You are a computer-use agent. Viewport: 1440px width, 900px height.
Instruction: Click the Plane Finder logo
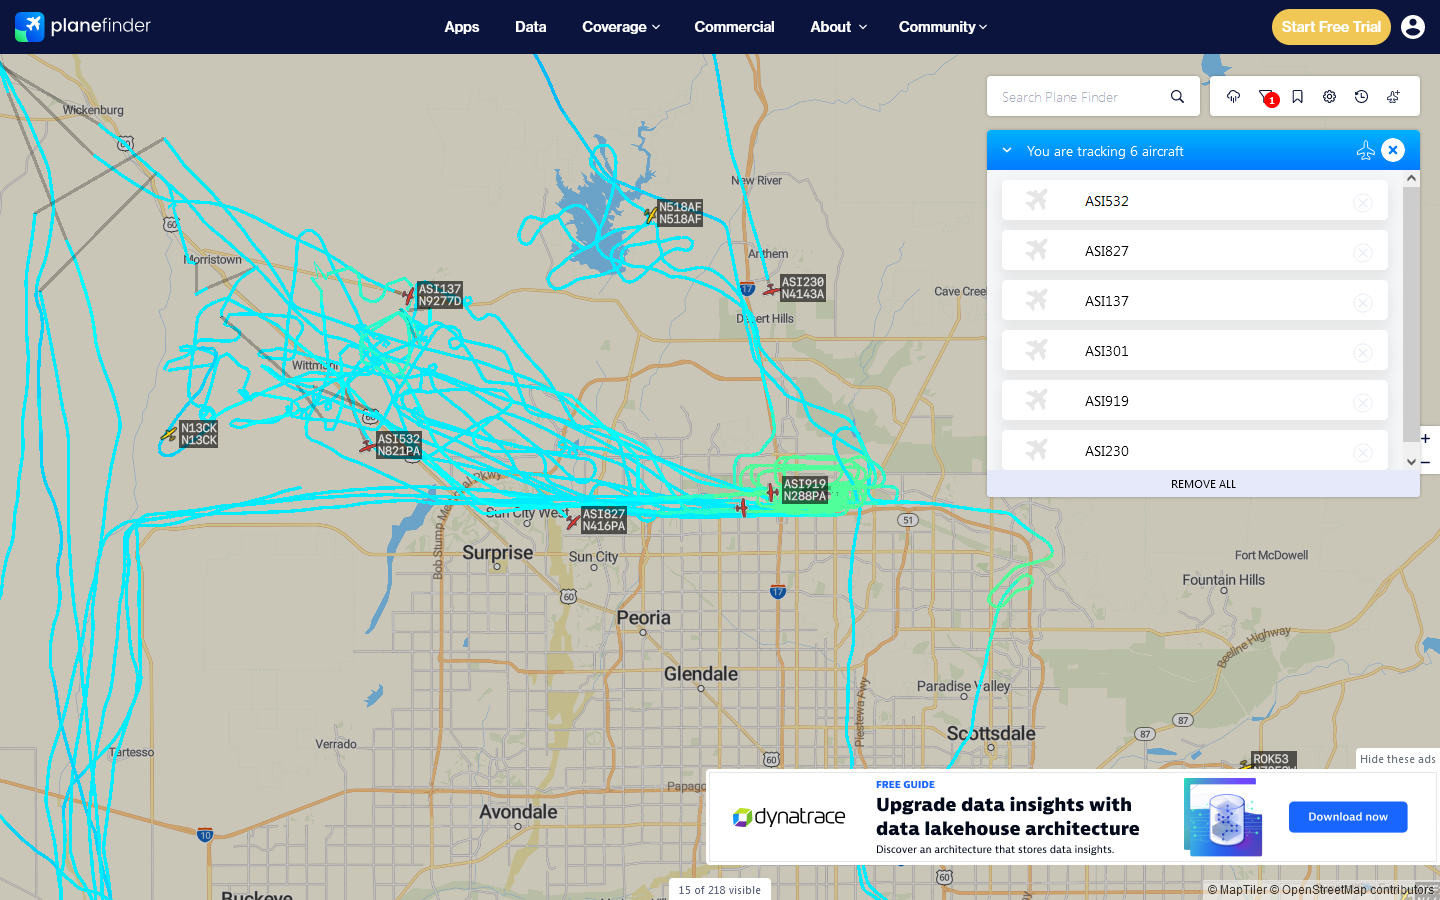pos(83,26)
